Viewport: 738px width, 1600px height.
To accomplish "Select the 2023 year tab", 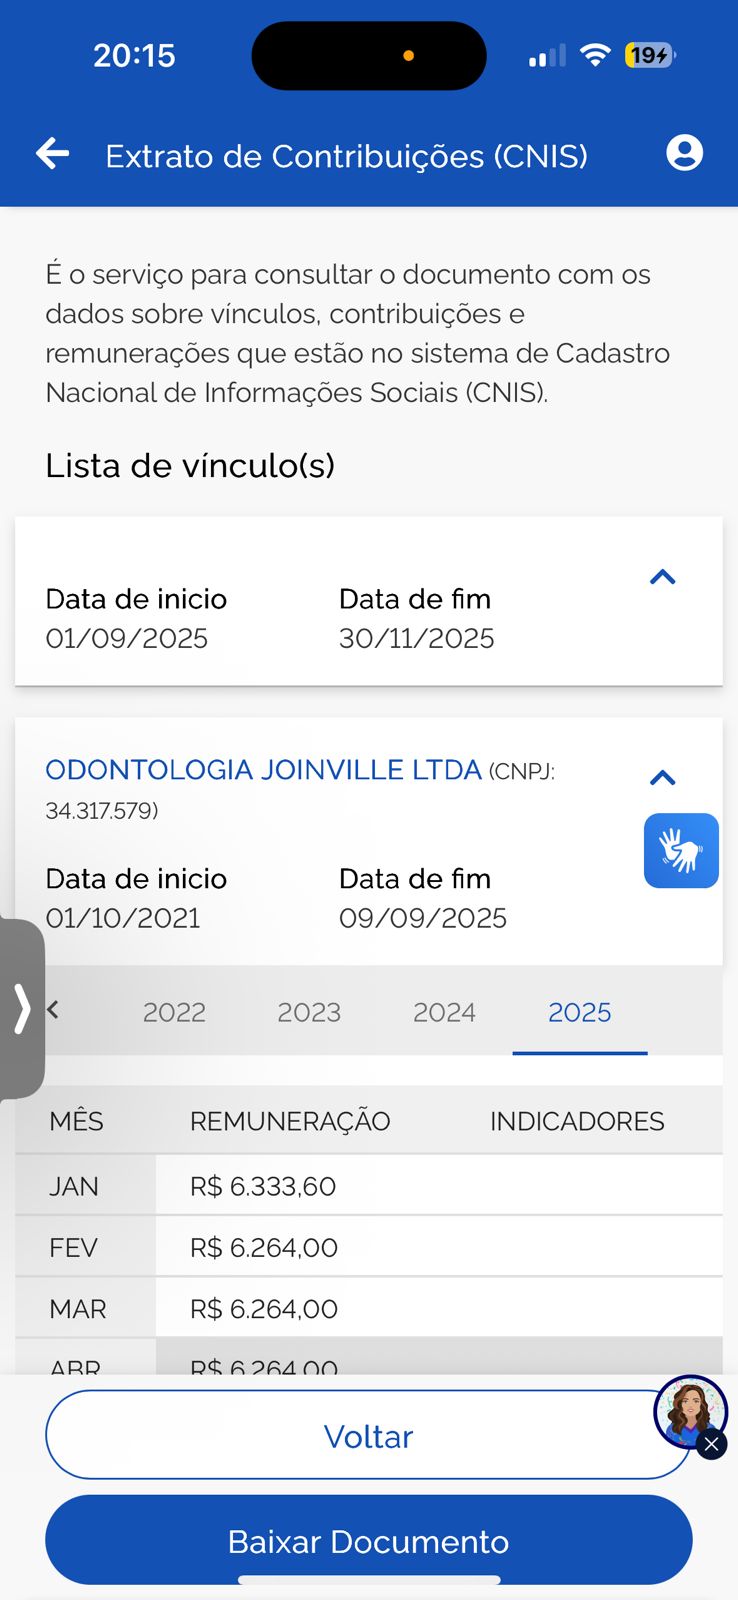I will 309,1012.
